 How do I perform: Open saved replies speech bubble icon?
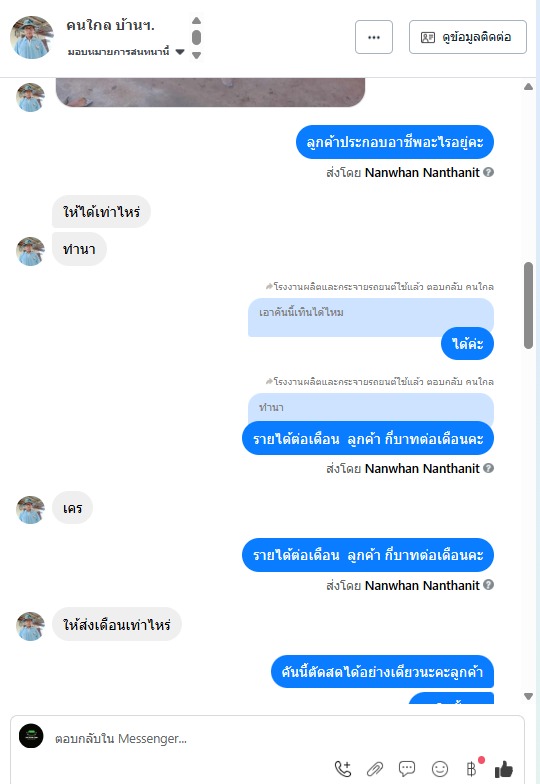[407, 768]
